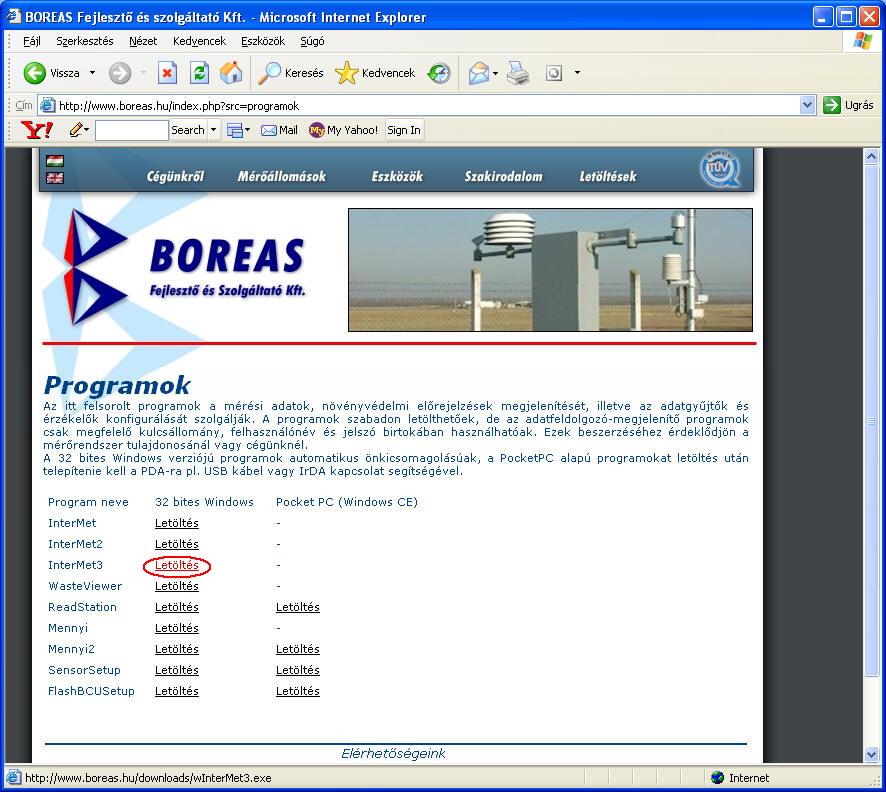This screenshot has width=886, height=792.
Task: Click the Vissza back arrow icon
Action: [x=34, y=73]
